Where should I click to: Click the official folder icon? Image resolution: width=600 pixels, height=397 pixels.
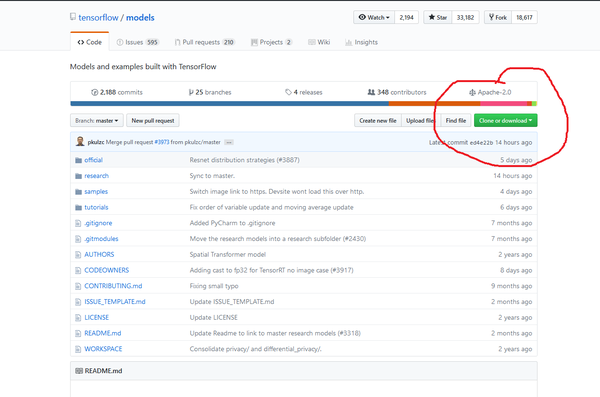tap(78, 160)
